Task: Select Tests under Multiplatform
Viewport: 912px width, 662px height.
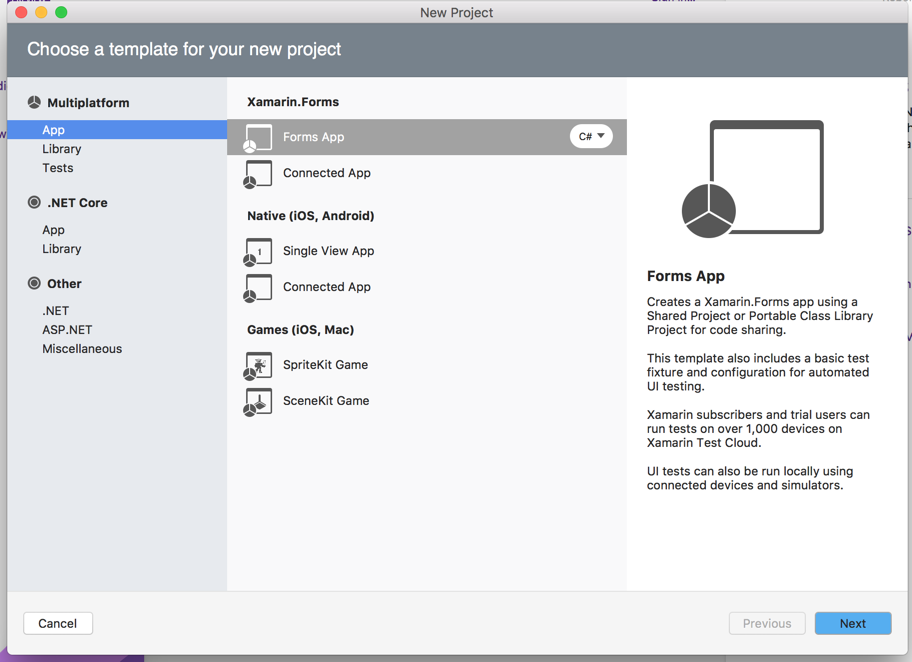Action: click(x=58, y=168)
